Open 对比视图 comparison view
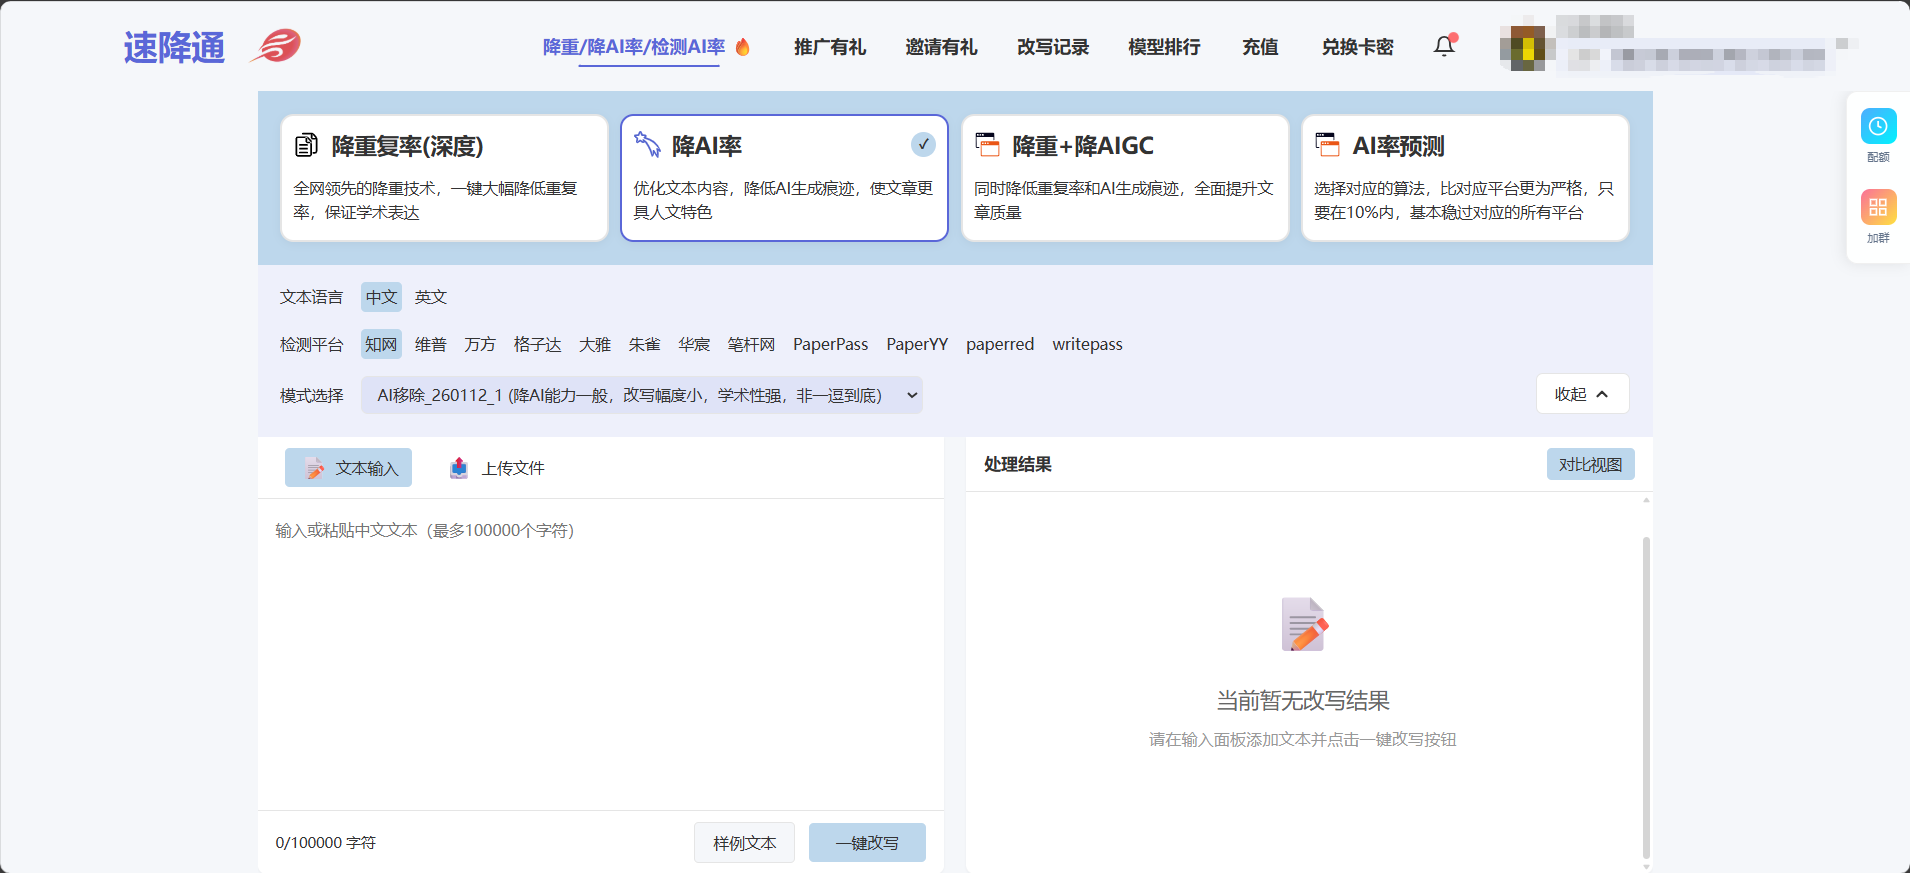 [x=1590, y=464]
